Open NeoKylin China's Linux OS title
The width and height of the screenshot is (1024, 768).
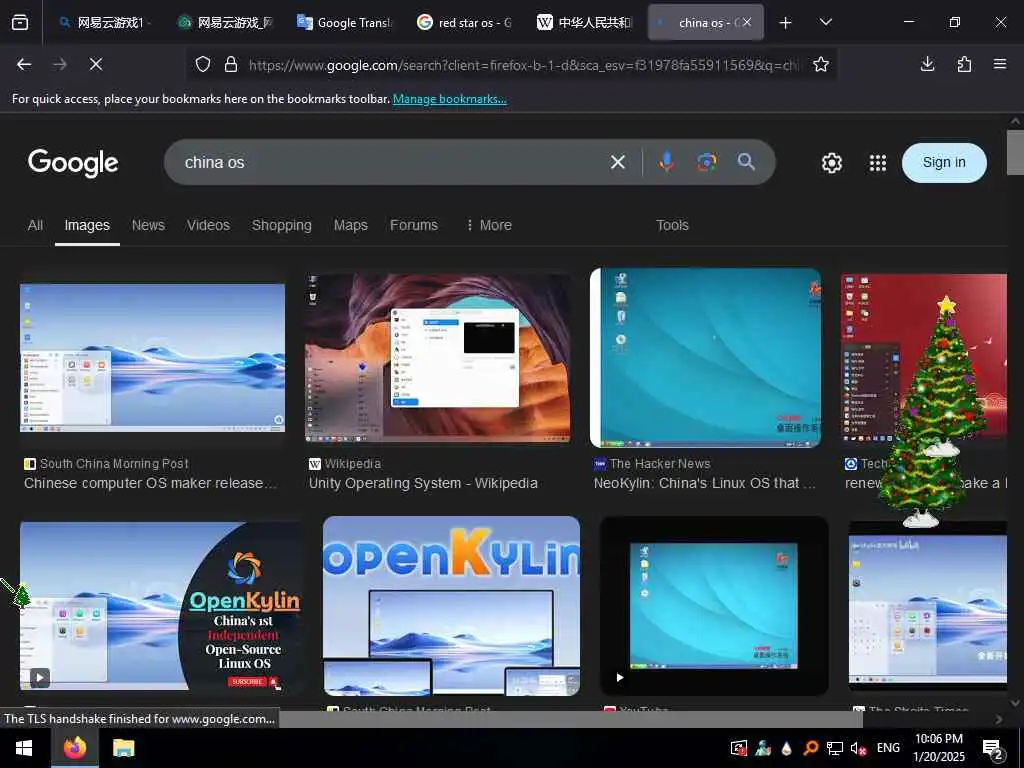[704, 483]
